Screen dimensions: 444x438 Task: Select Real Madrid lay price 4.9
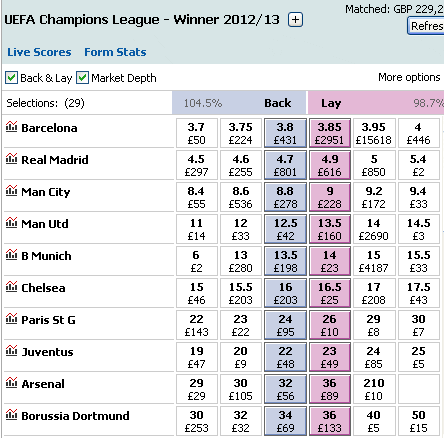[x=330, y=165]
